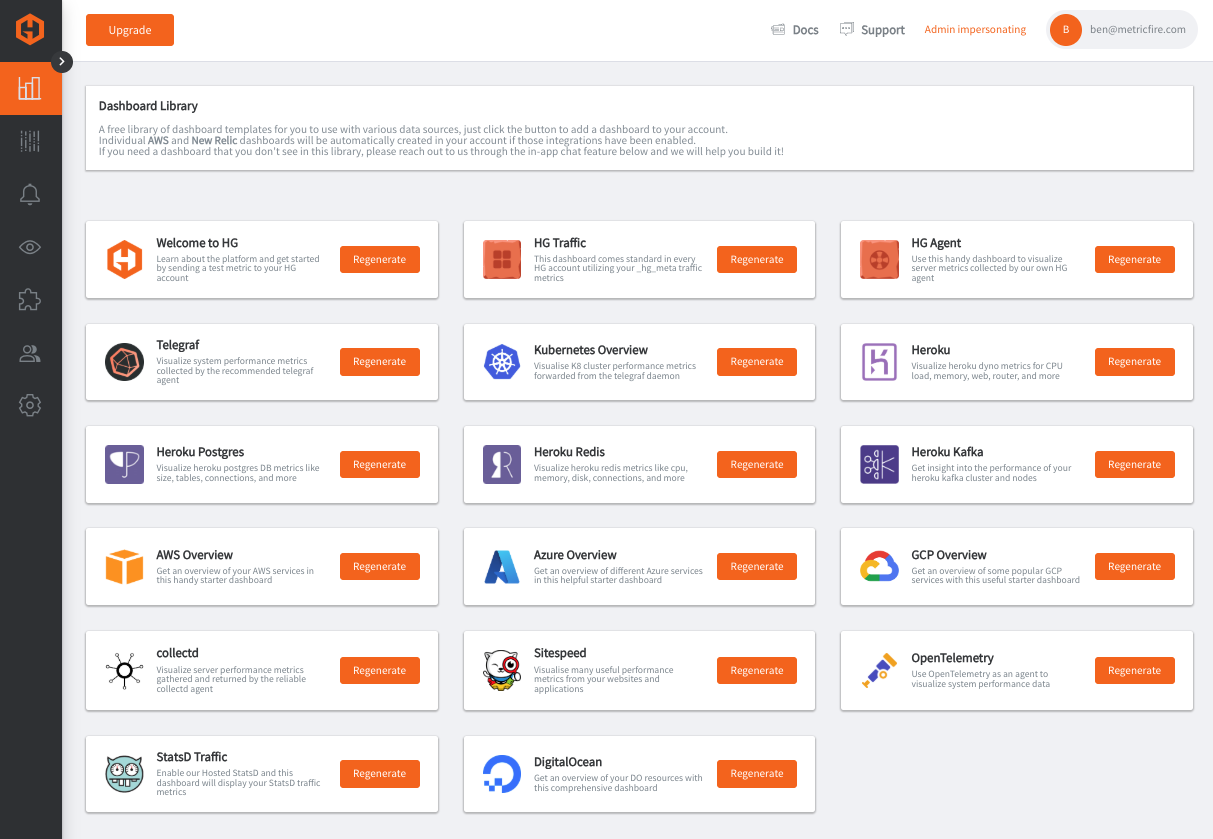Viewport: 1213px width, 839px height.
Task: Regenerate the GCP Overview dashboard
Action: tap(1134, 566)
